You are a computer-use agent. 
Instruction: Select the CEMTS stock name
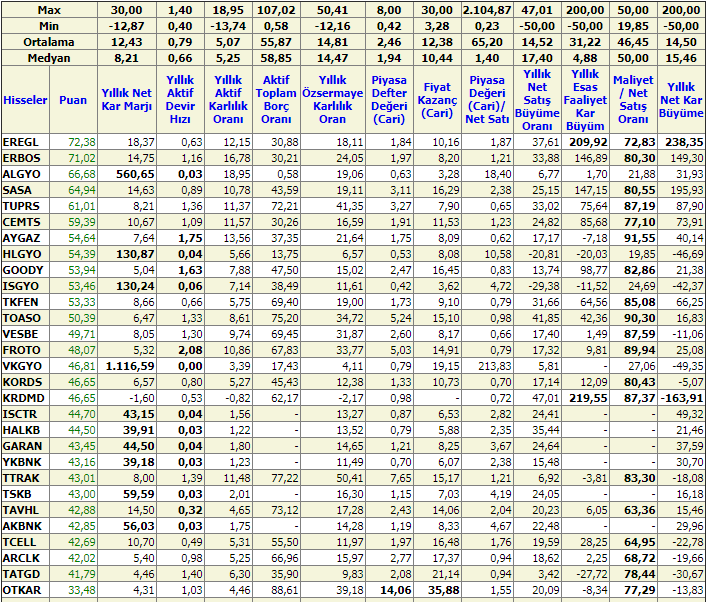[x=21, y=222]
